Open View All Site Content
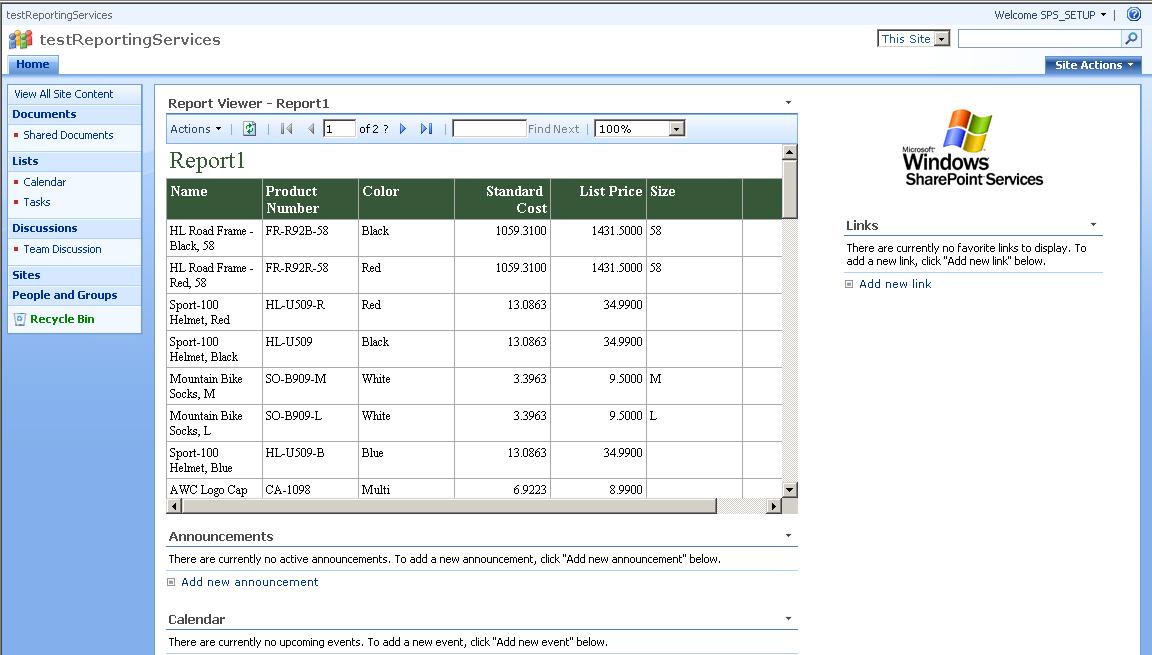The width and height of the screenshot is (1152, 655). 64,94
